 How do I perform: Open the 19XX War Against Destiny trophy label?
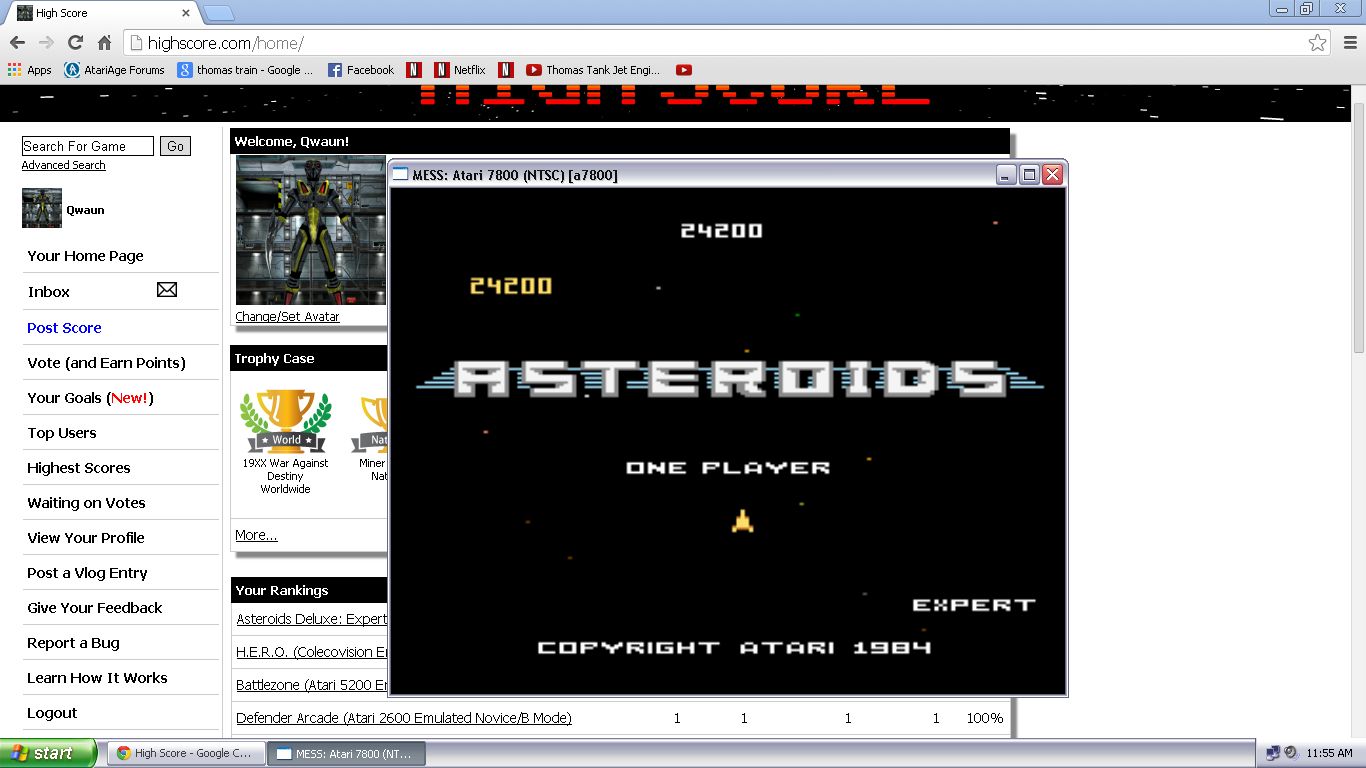(286, 476)
